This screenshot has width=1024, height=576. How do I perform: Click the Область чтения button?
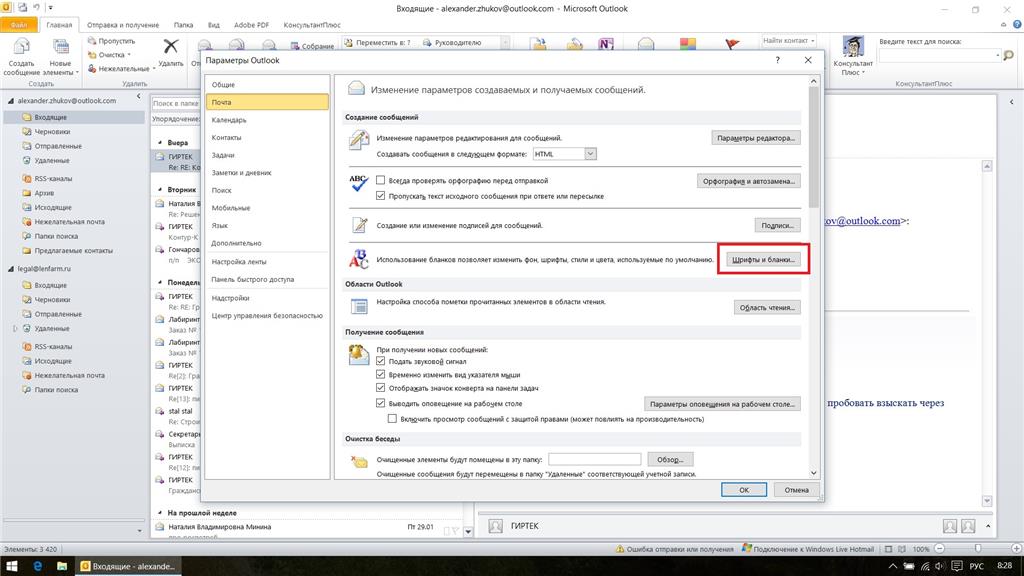coord(767,308)
